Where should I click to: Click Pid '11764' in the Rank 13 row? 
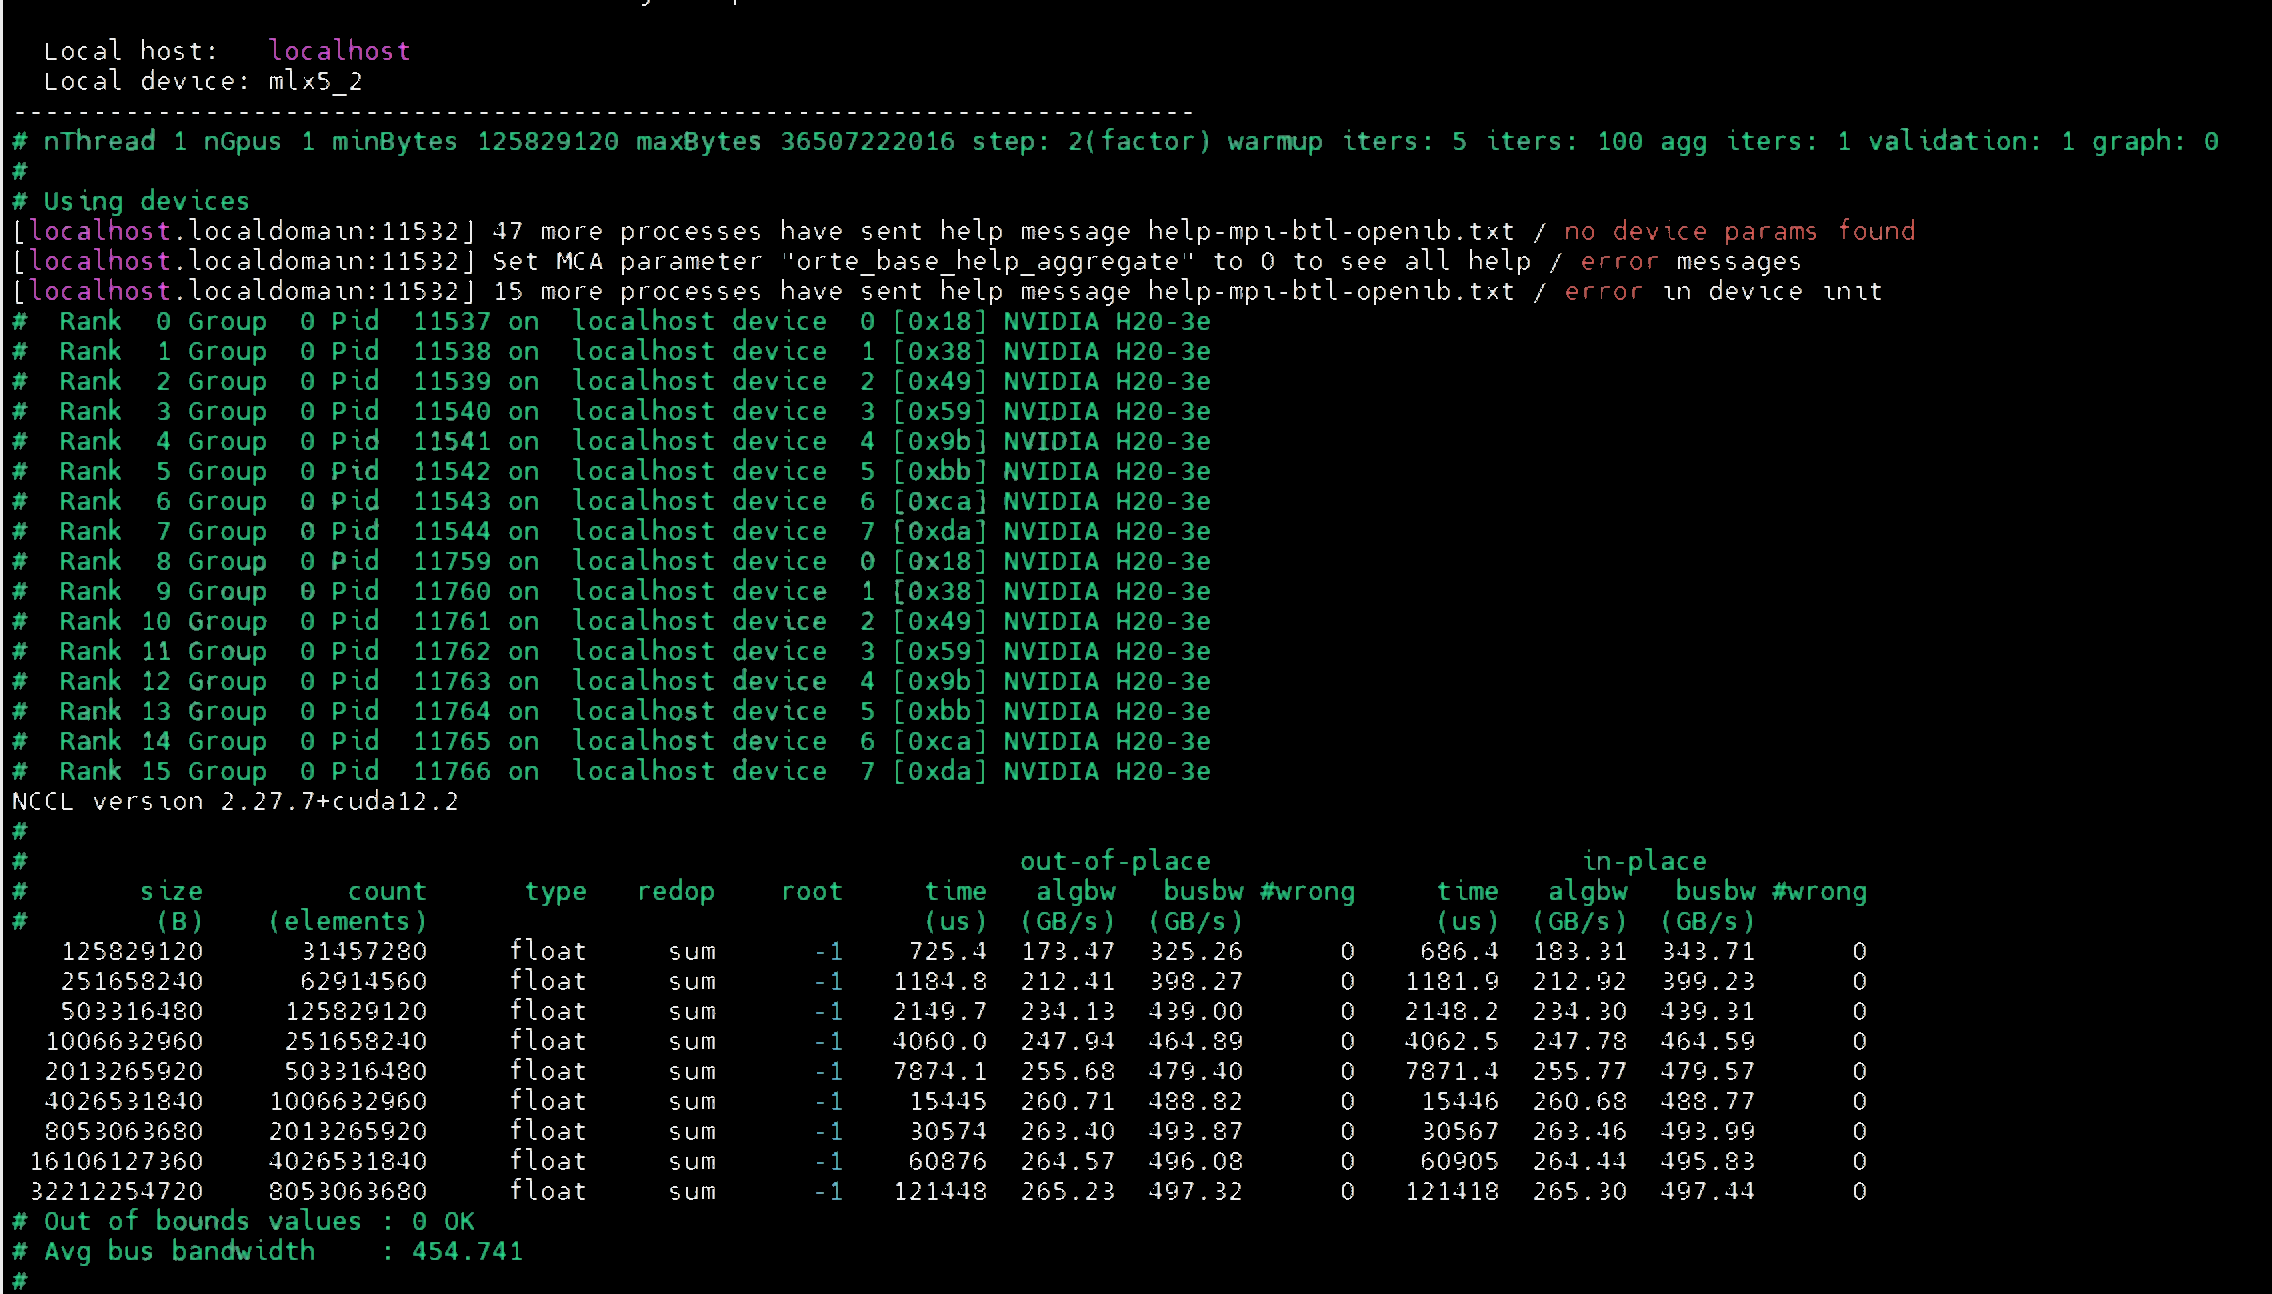[452, 711]
